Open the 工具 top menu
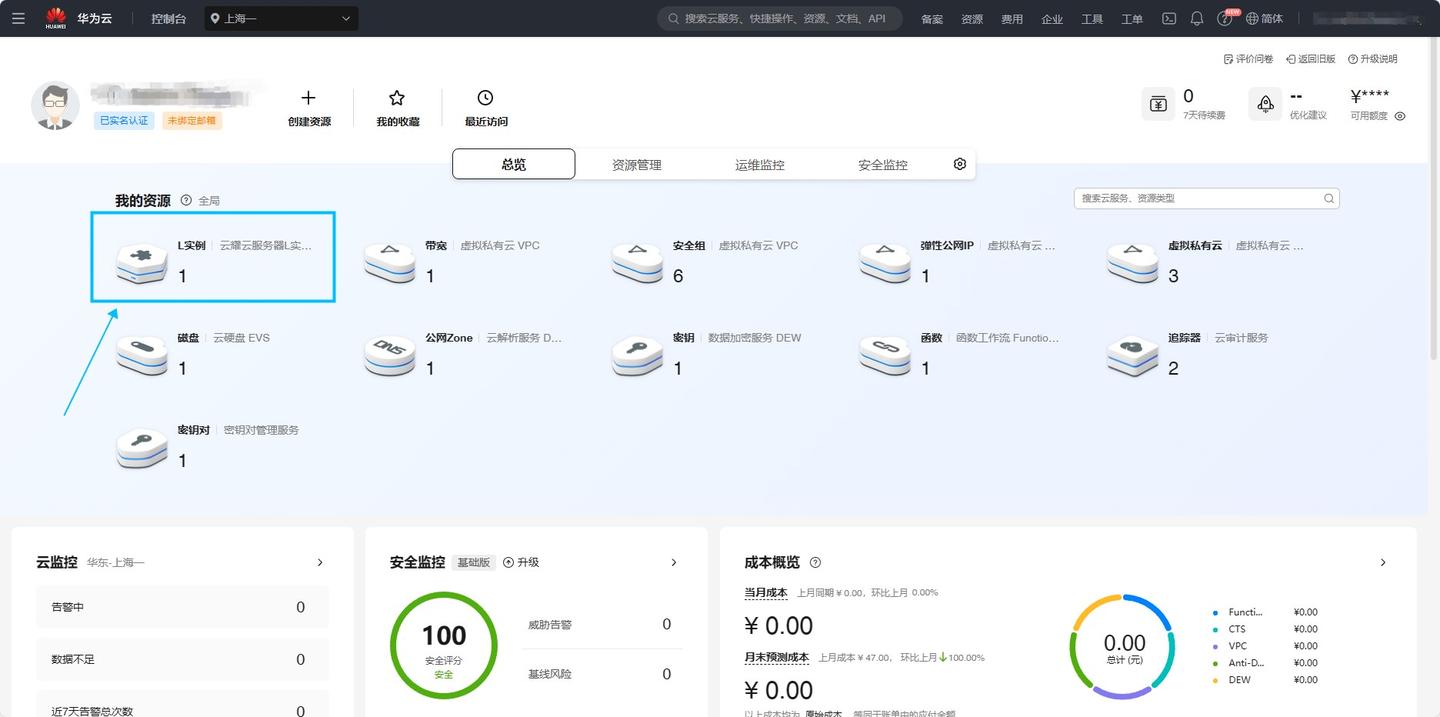The image size is (1440, 717). click(1092, 18)
